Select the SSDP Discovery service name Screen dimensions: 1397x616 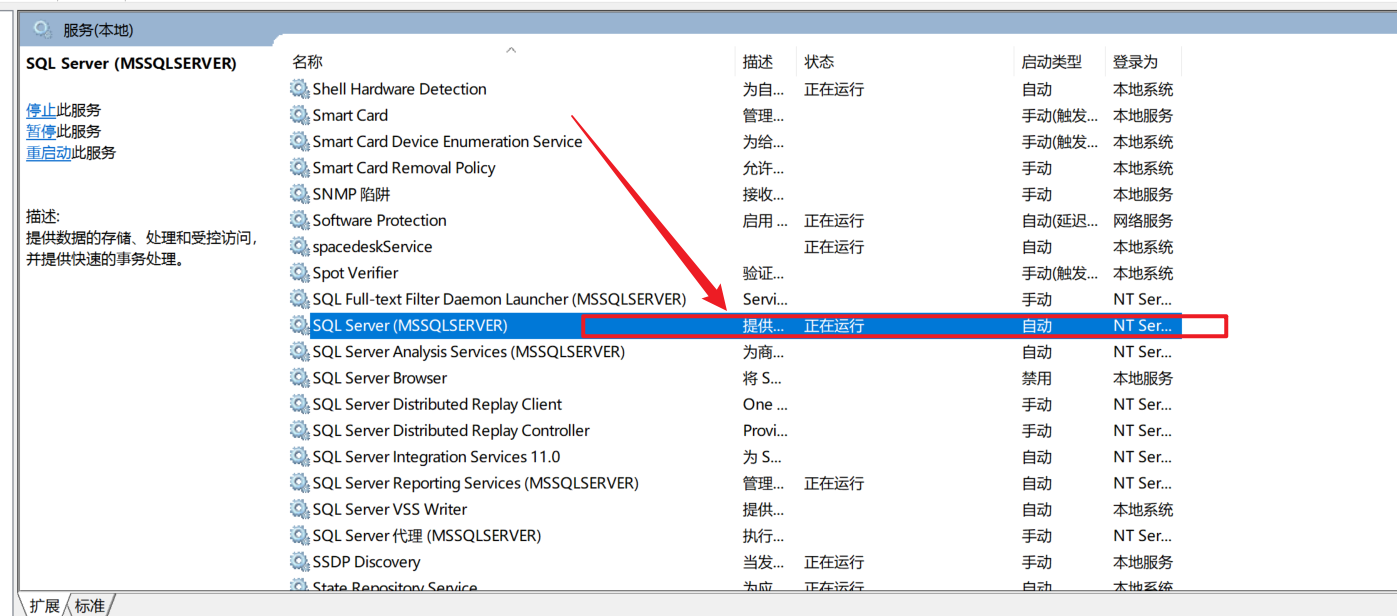coord(367,562)
